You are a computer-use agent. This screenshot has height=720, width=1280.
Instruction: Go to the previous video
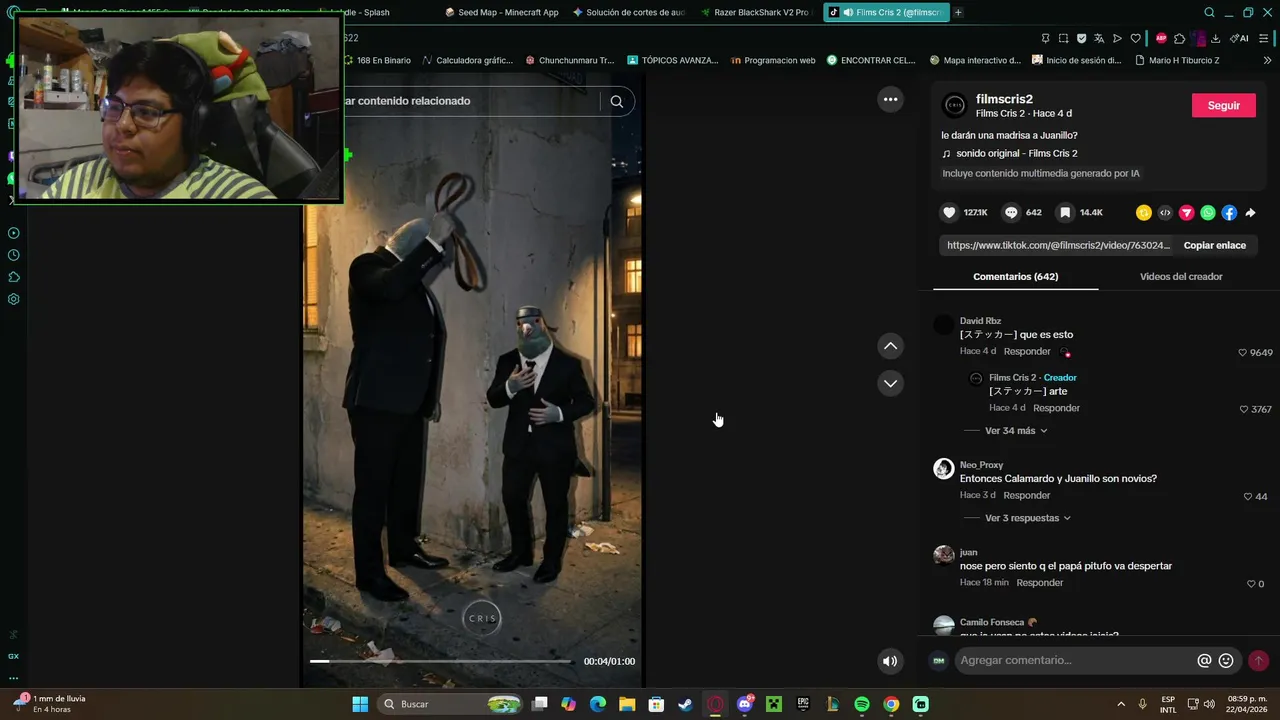(x=890, y=346)
